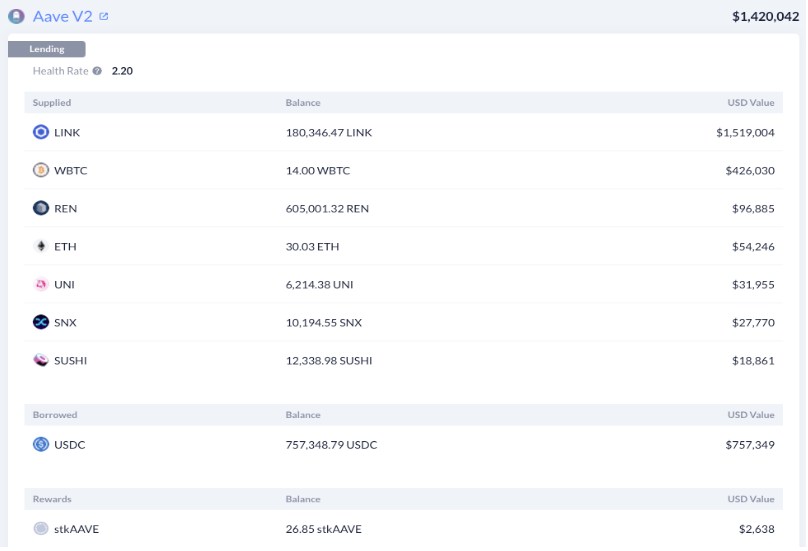Click the Health Rate help question icon
Screen dimensions: 808x551
click(x=97, y=71)
